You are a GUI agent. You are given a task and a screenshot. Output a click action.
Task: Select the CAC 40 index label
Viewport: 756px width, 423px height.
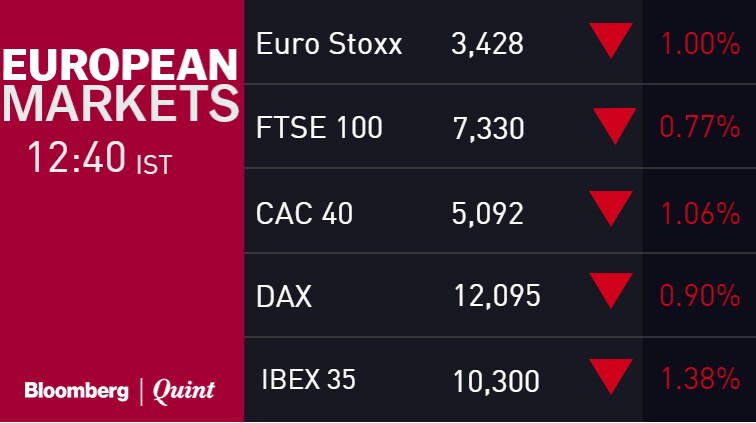coord(304,213)
